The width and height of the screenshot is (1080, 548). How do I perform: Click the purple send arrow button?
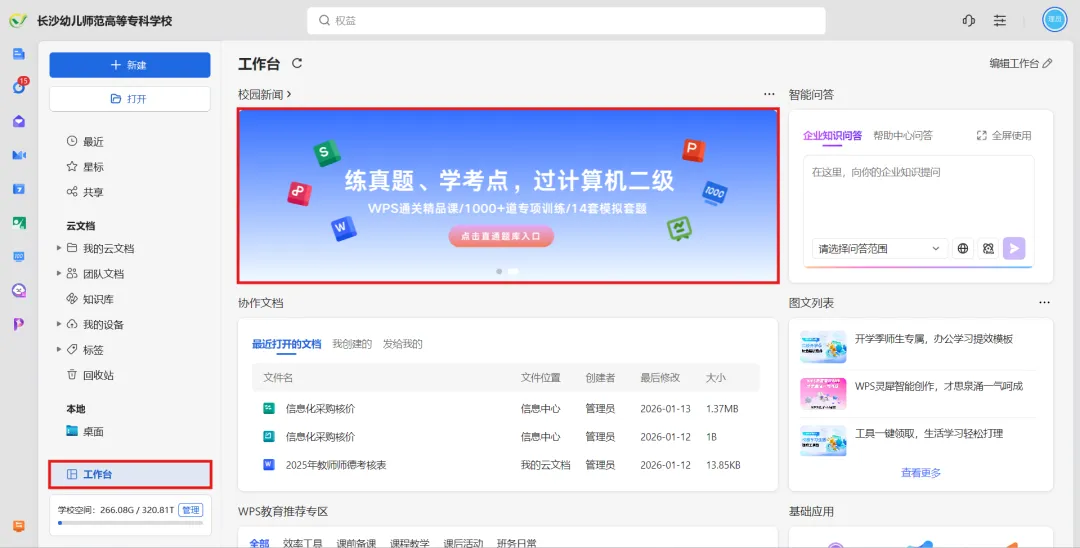coord(1014,249)
